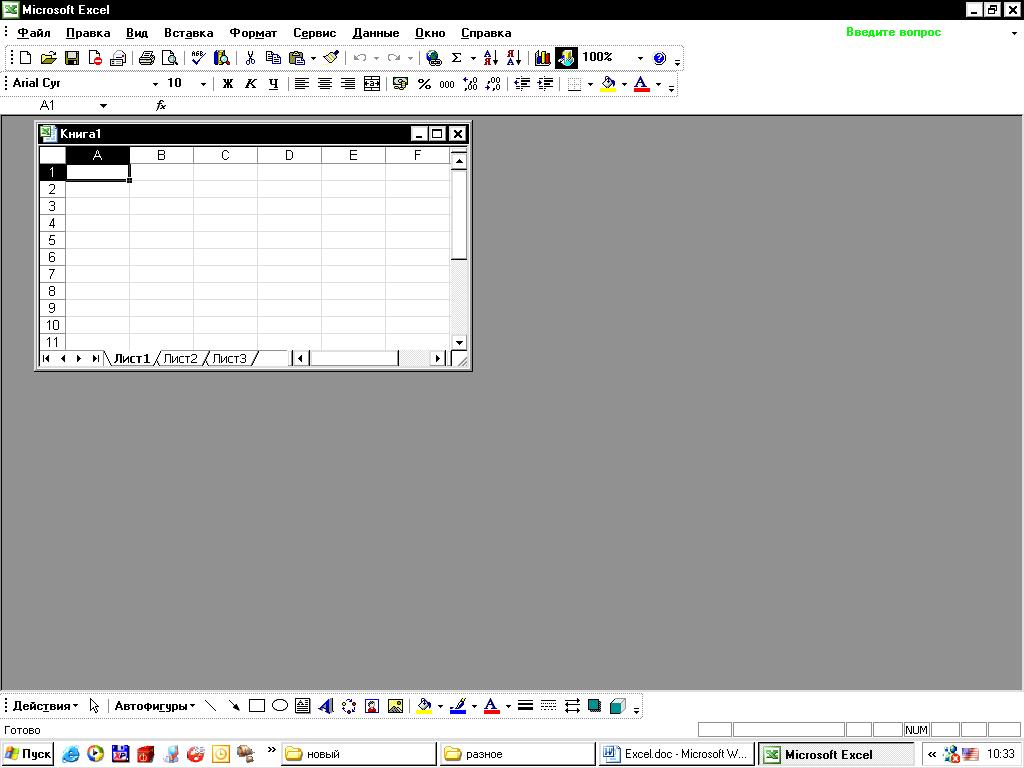The width and height of the screenshot is (1024, 768).
Task: Increase indent icon in formatting toolbar
Action: (545, 84)
